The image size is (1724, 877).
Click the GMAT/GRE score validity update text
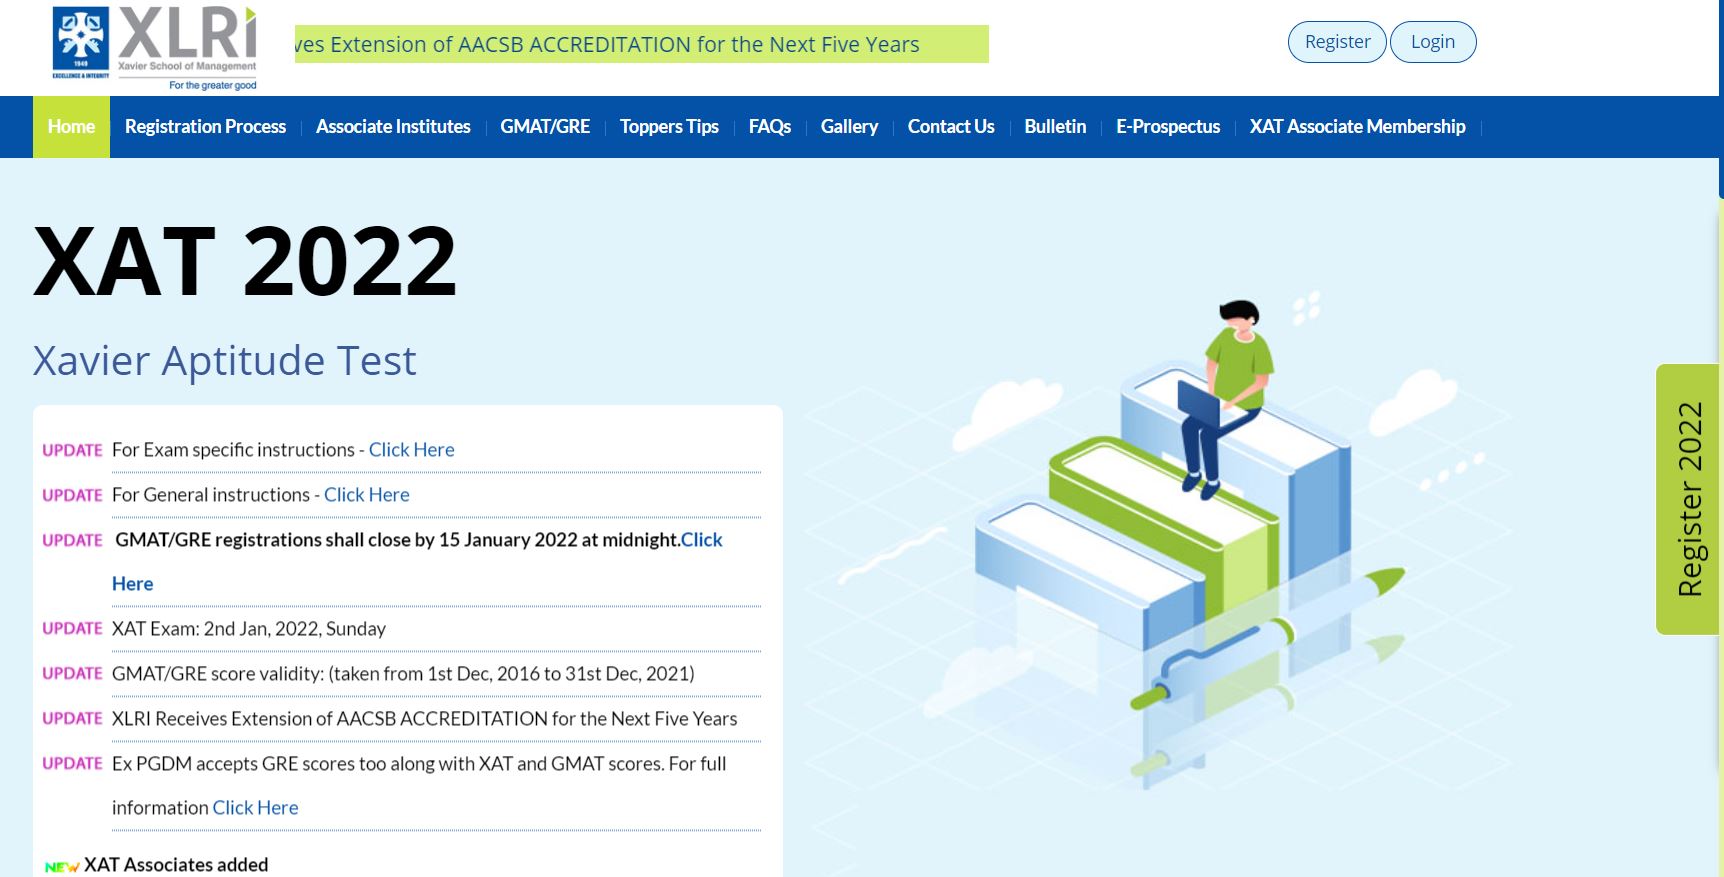tap(403, 674)
